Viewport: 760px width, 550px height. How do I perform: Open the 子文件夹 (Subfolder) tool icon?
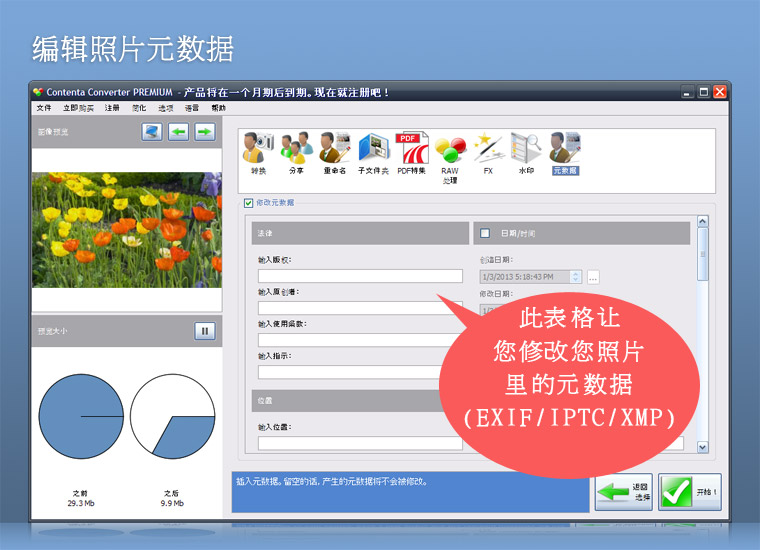click(x=373, y=153)
